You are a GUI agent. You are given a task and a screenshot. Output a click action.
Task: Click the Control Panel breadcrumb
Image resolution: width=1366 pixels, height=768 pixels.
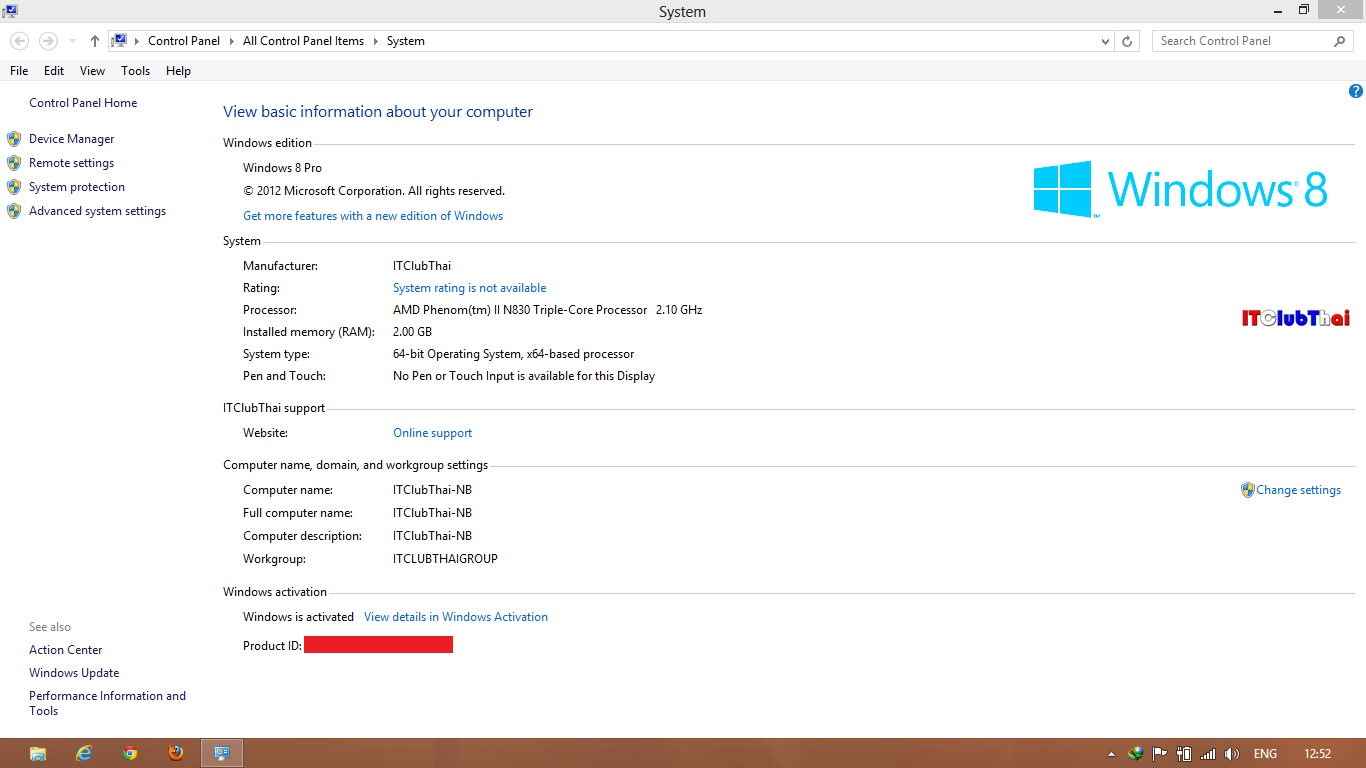click(x=184, y=41)
